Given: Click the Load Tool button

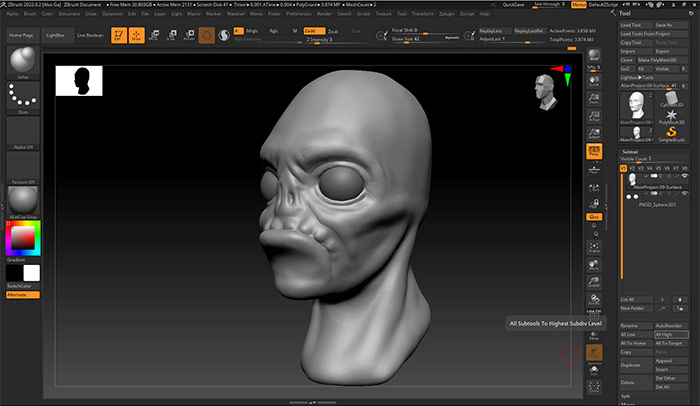Looking at the screenshot, I should (x=632, y=25).
